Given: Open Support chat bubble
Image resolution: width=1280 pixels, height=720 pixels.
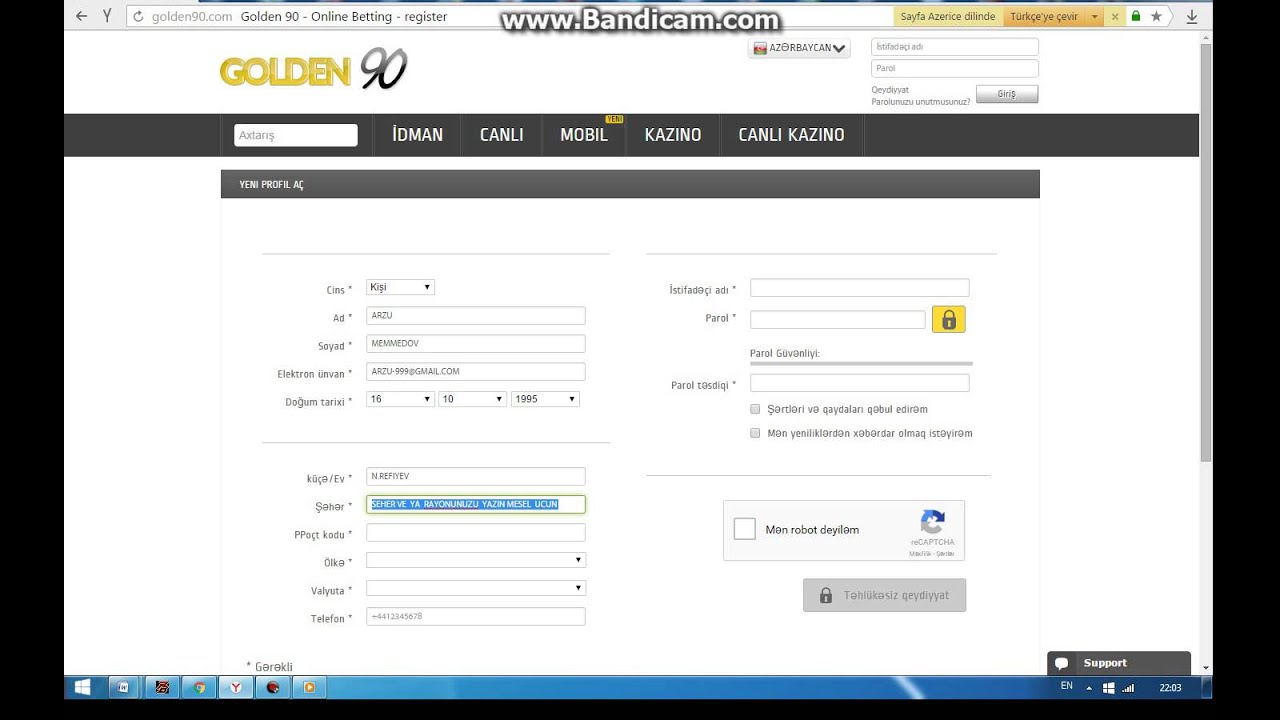Looking at the screenshot, I should point(1062,663).
